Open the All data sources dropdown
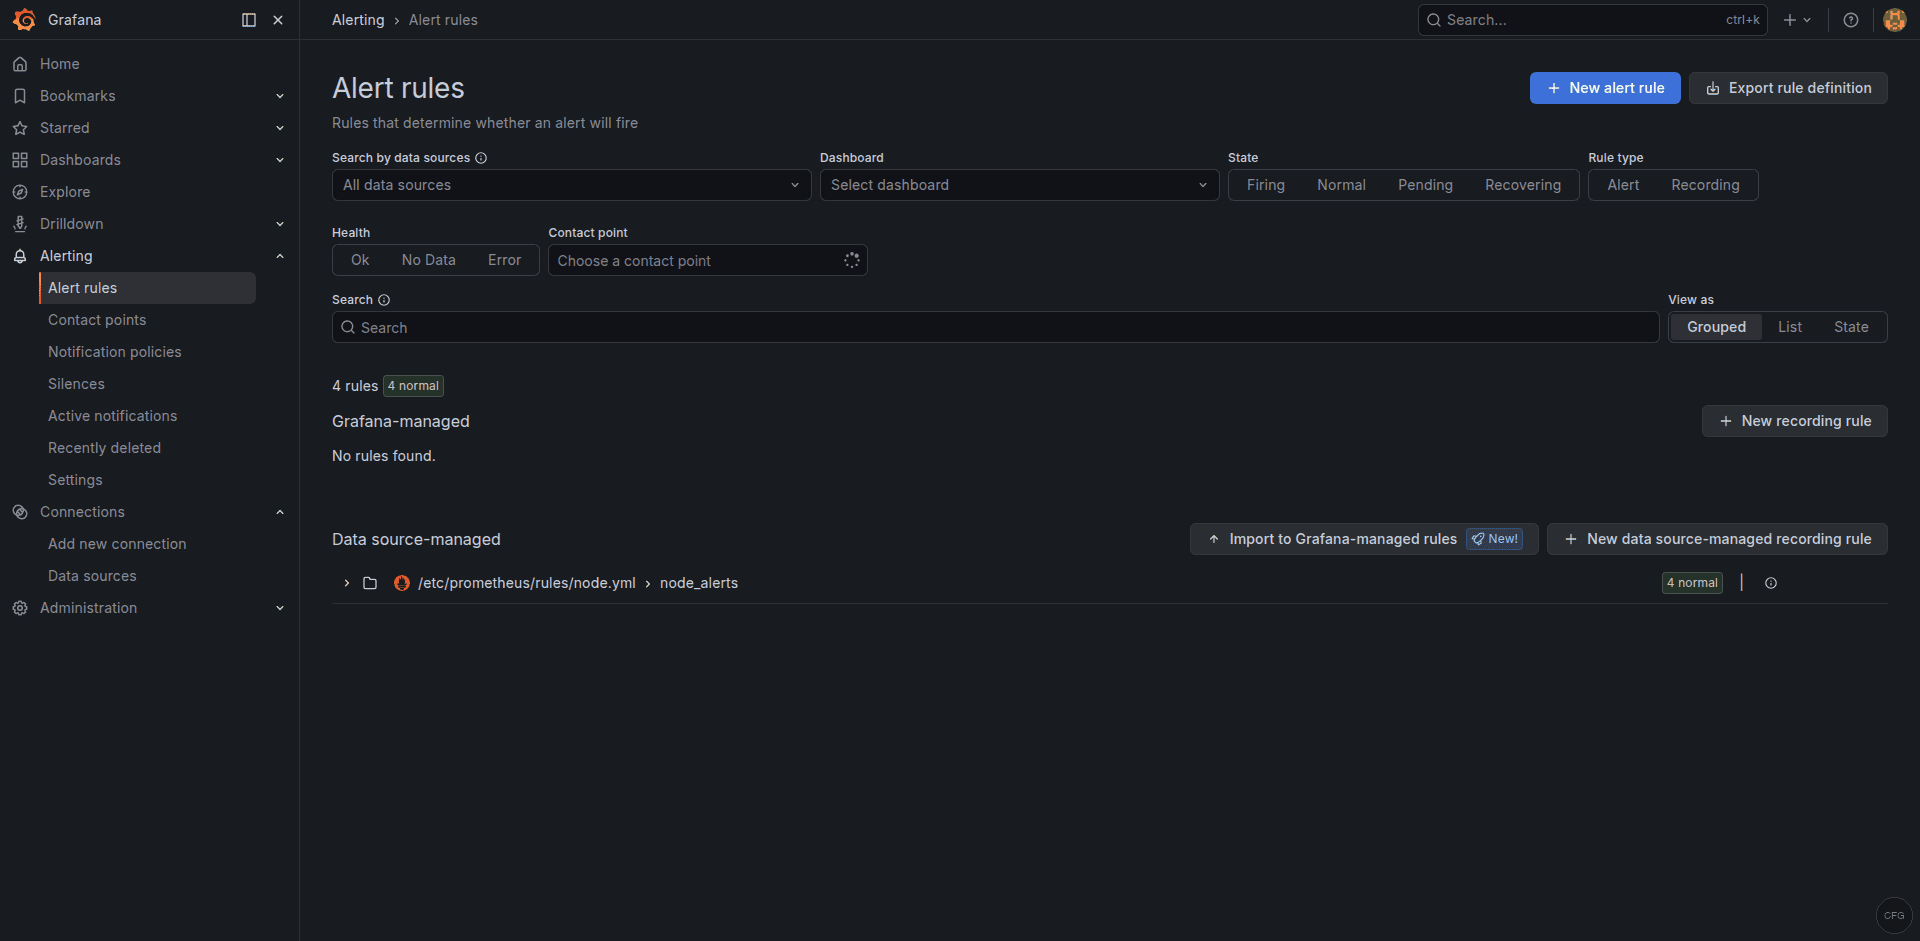 pos(570,185)
